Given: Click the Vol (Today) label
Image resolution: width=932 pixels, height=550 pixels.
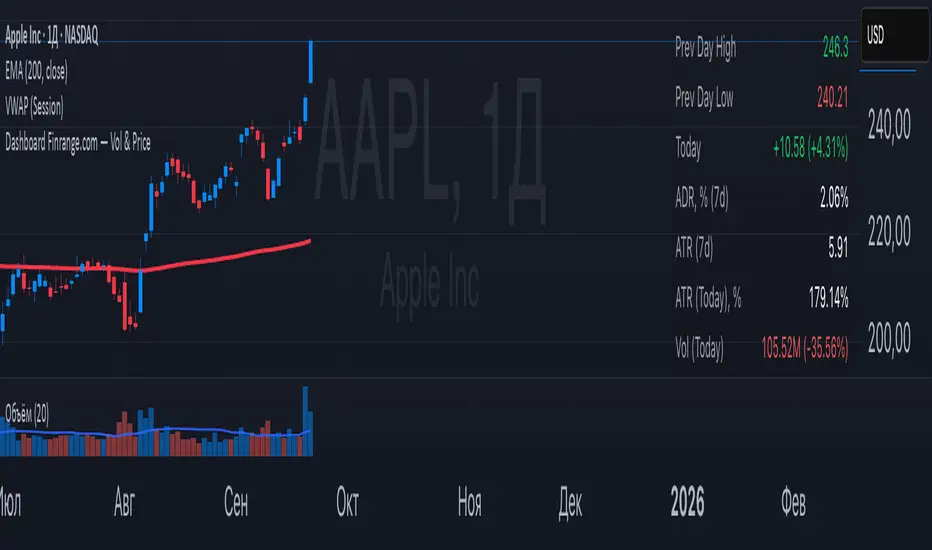Looking at the screenshot, I should point(700,348).
